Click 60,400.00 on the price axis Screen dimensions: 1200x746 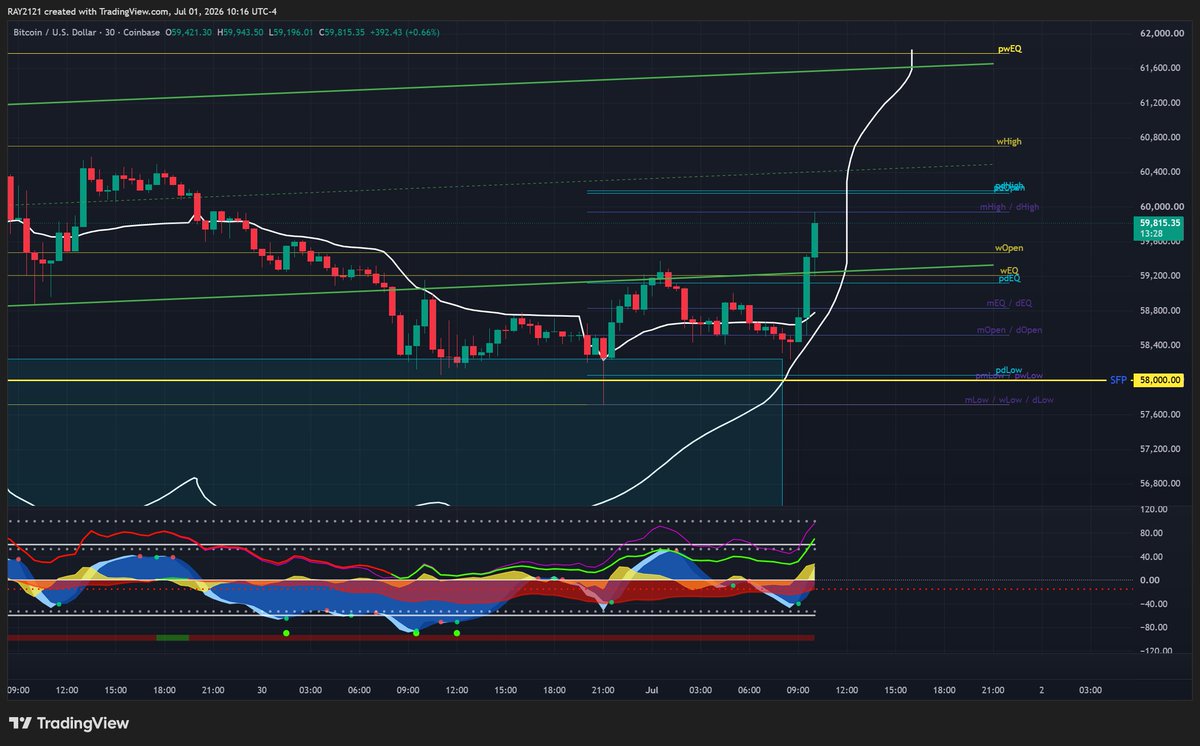coord(1160,172)
